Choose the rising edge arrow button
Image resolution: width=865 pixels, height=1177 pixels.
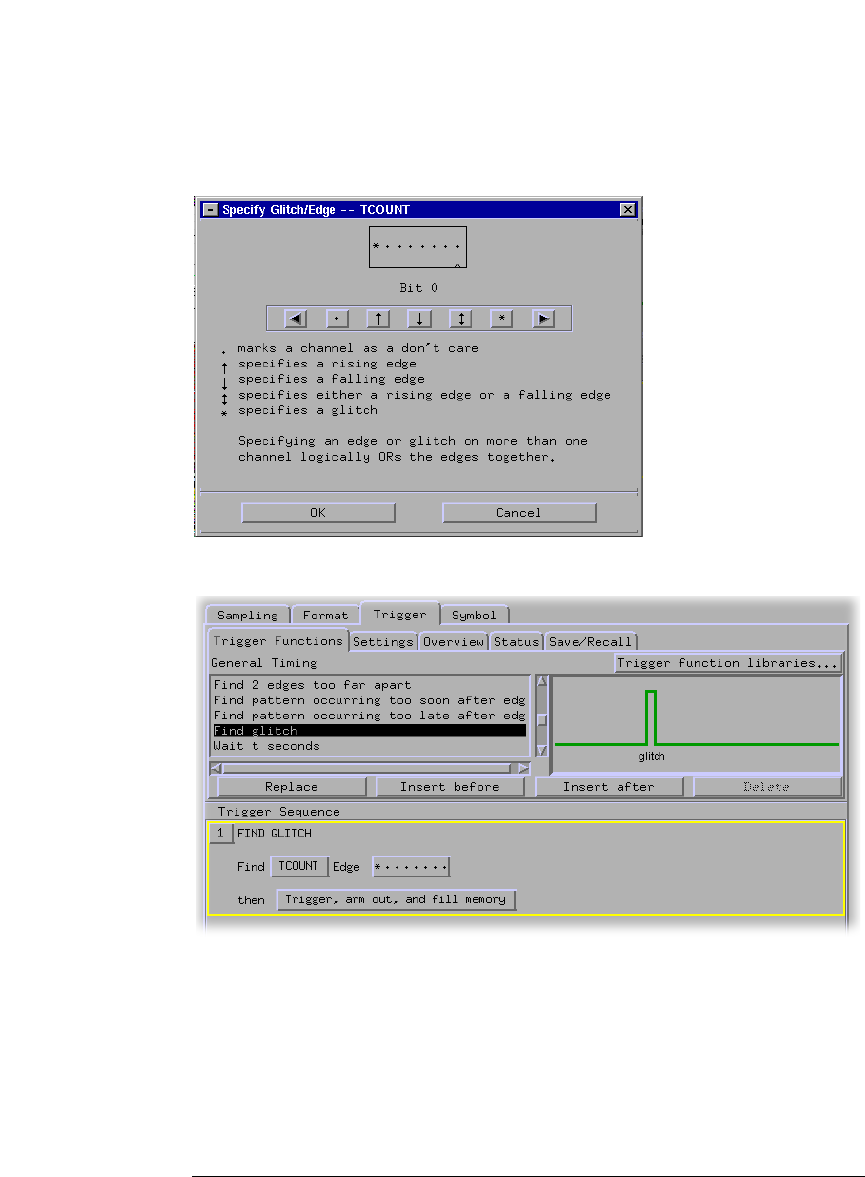pyautogui.click(x=378, y=318)
